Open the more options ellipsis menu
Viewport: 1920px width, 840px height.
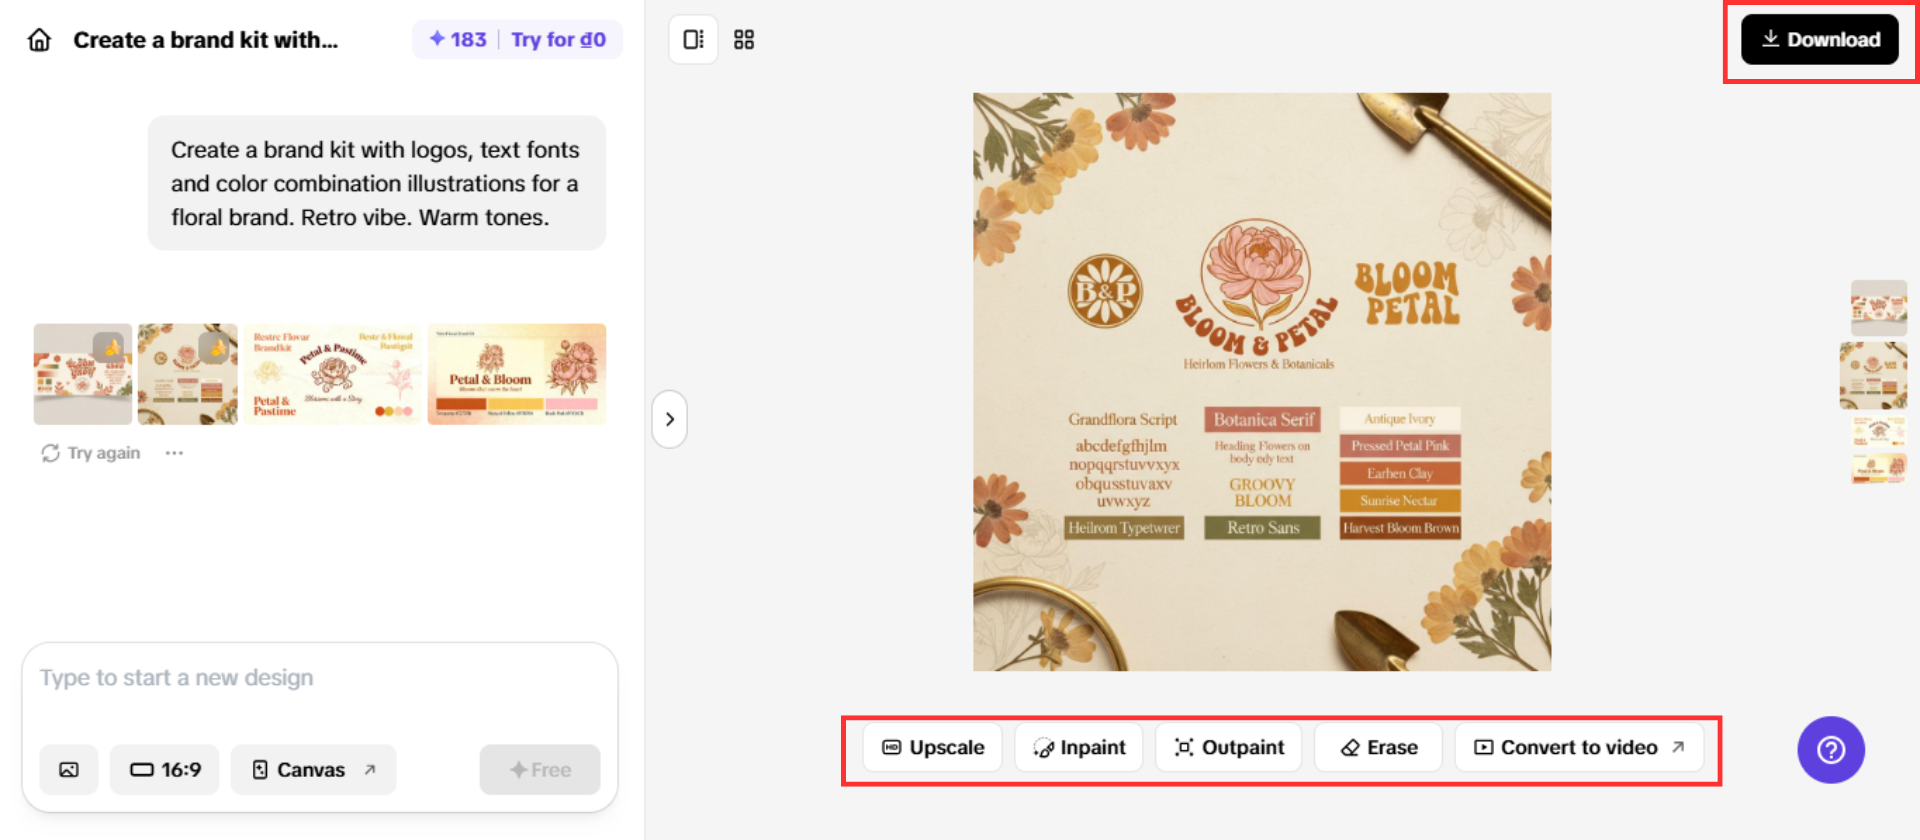[x=174, y=453]
